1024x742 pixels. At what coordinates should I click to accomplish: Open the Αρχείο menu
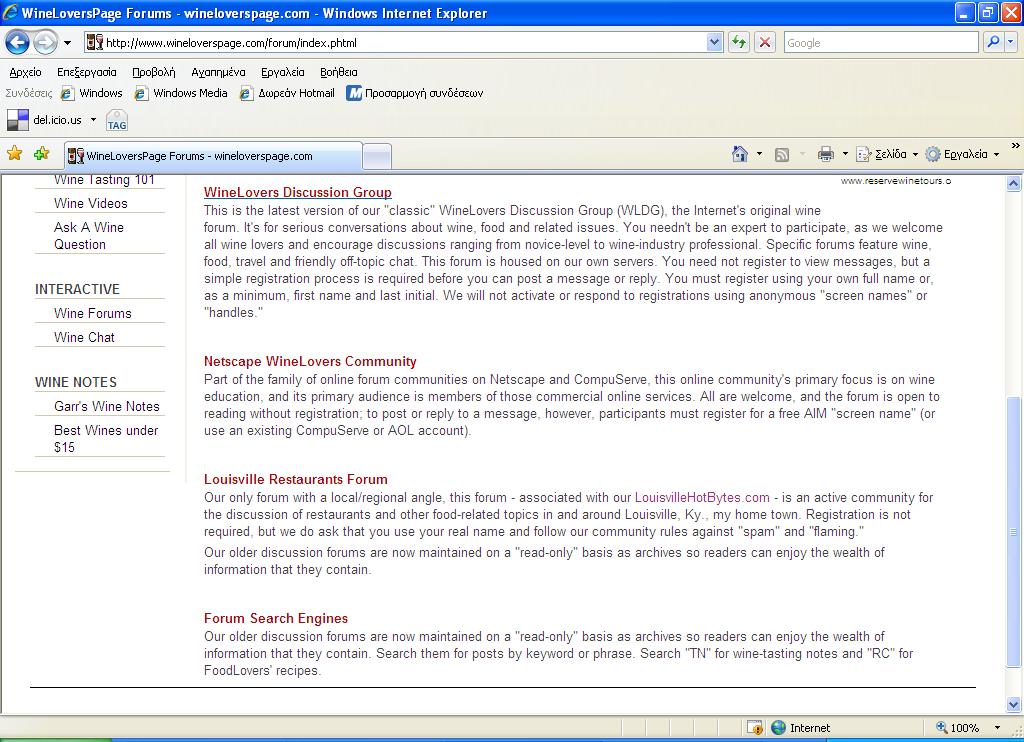coord(25,73)
